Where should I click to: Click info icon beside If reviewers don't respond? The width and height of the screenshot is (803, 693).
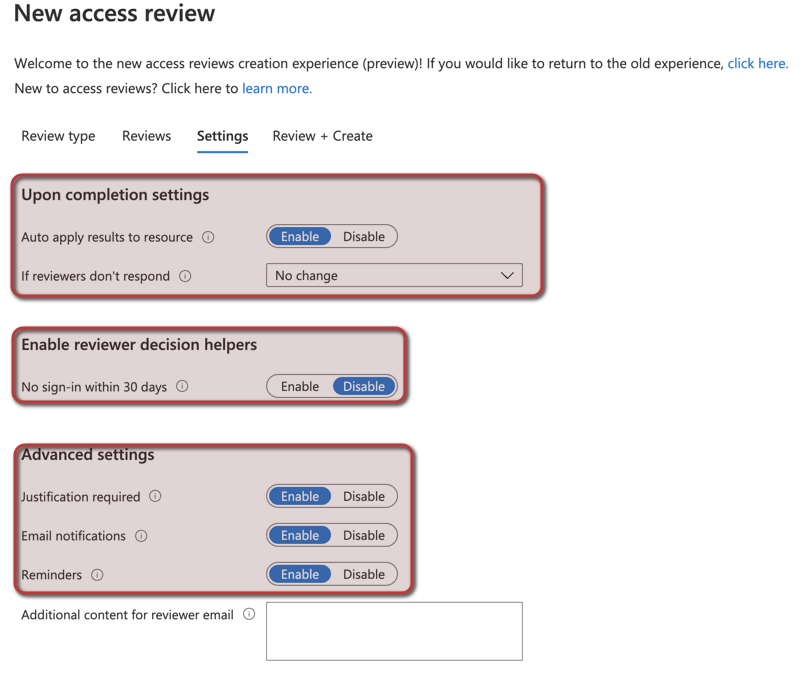click(185, 276)
